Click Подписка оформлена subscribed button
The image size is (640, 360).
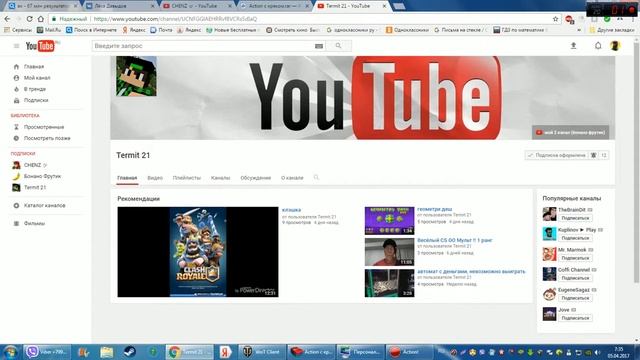pyautogui.click(x=556, y=155)
